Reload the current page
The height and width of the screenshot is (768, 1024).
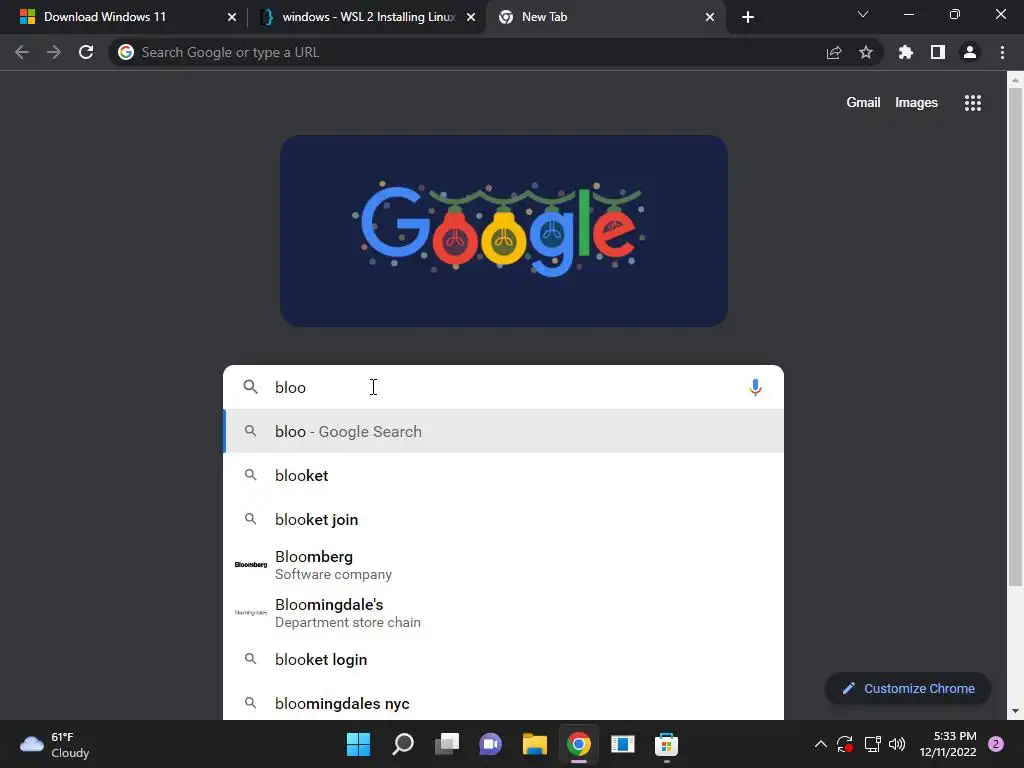[86, 52]
